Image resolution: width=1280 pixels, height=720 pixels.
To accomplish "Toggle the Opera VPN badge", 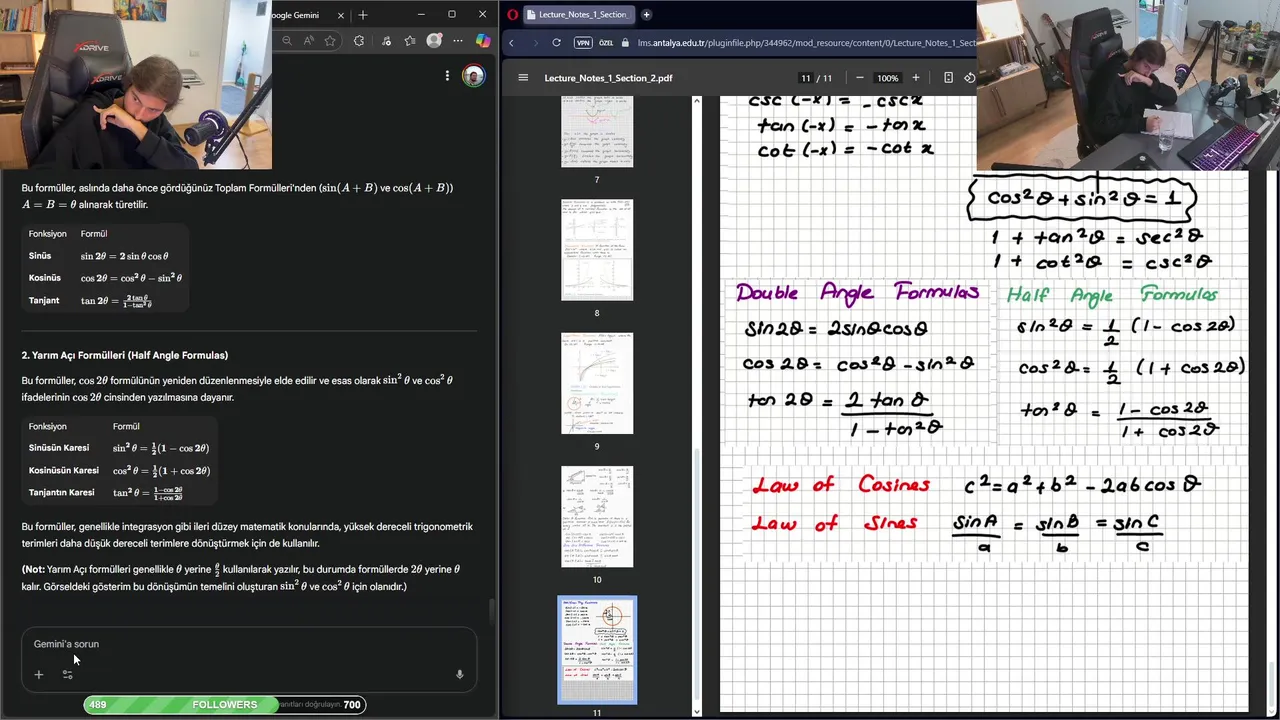I will 583,43.
